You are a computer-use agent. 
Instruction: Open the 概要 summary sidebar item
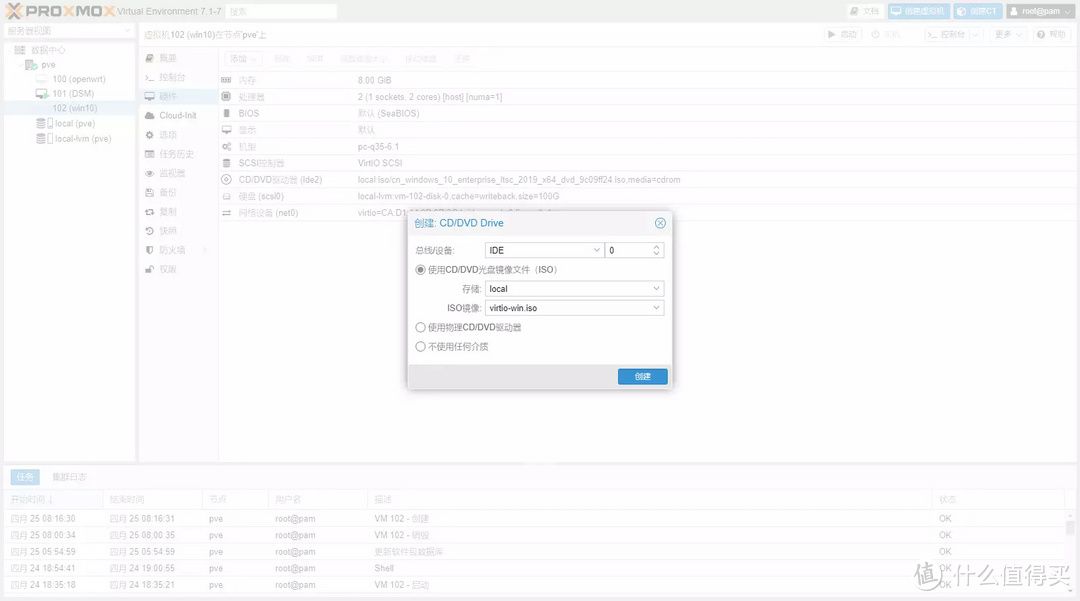coord(168,59)
